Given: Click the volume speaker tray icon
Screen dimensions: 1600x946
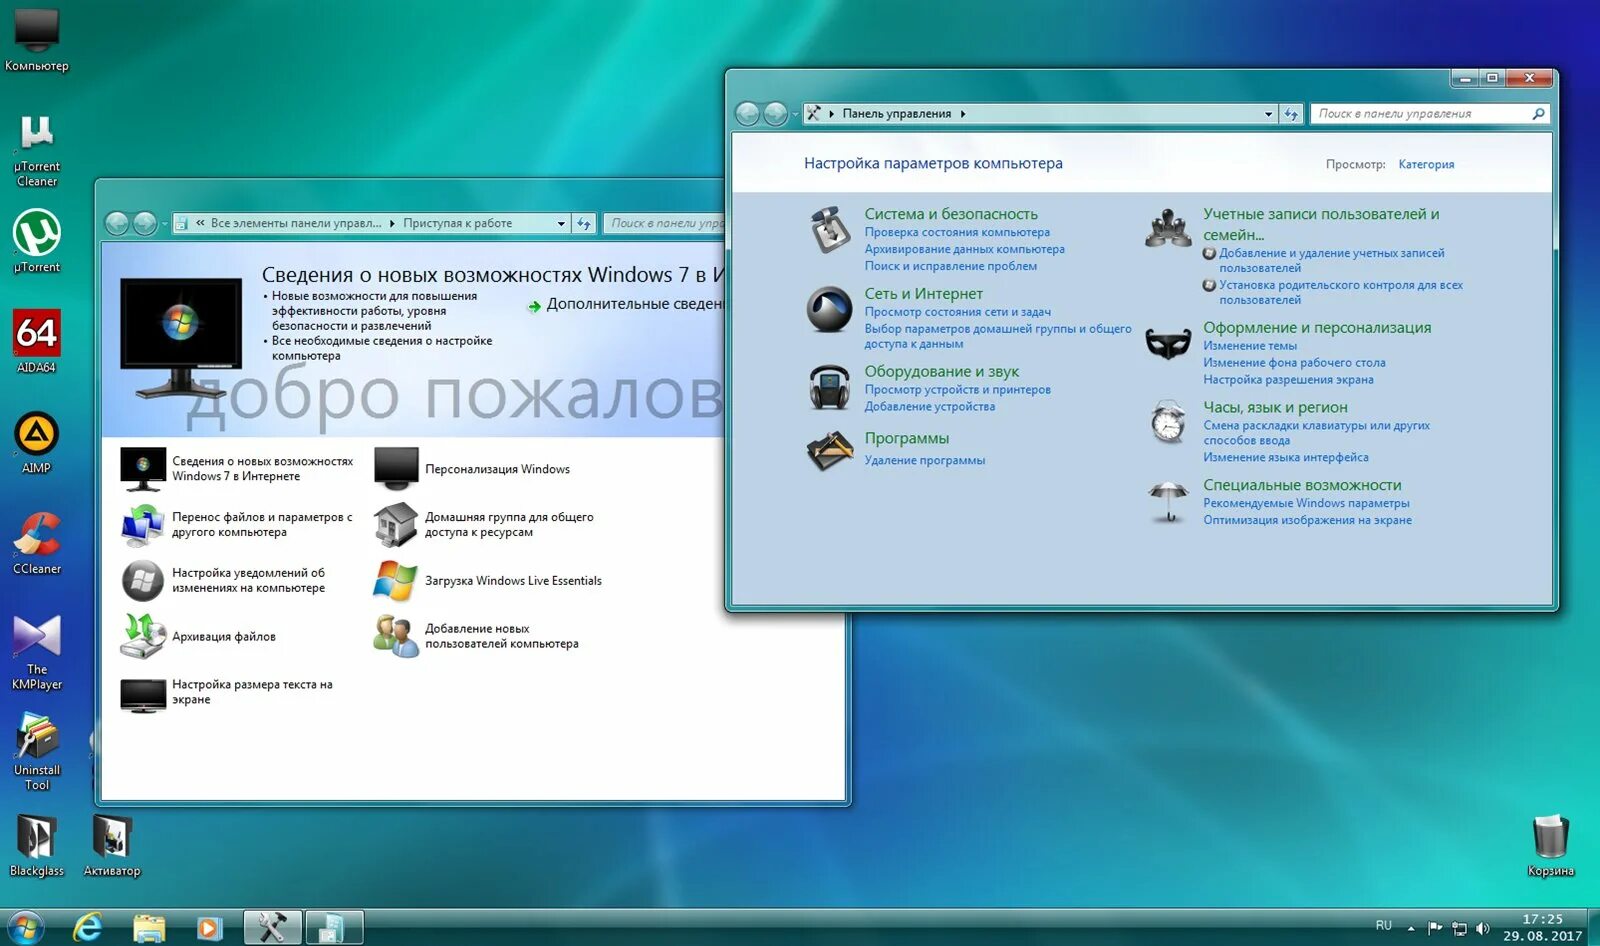Looking at the screenshot, I should [x=1483, y=929].
